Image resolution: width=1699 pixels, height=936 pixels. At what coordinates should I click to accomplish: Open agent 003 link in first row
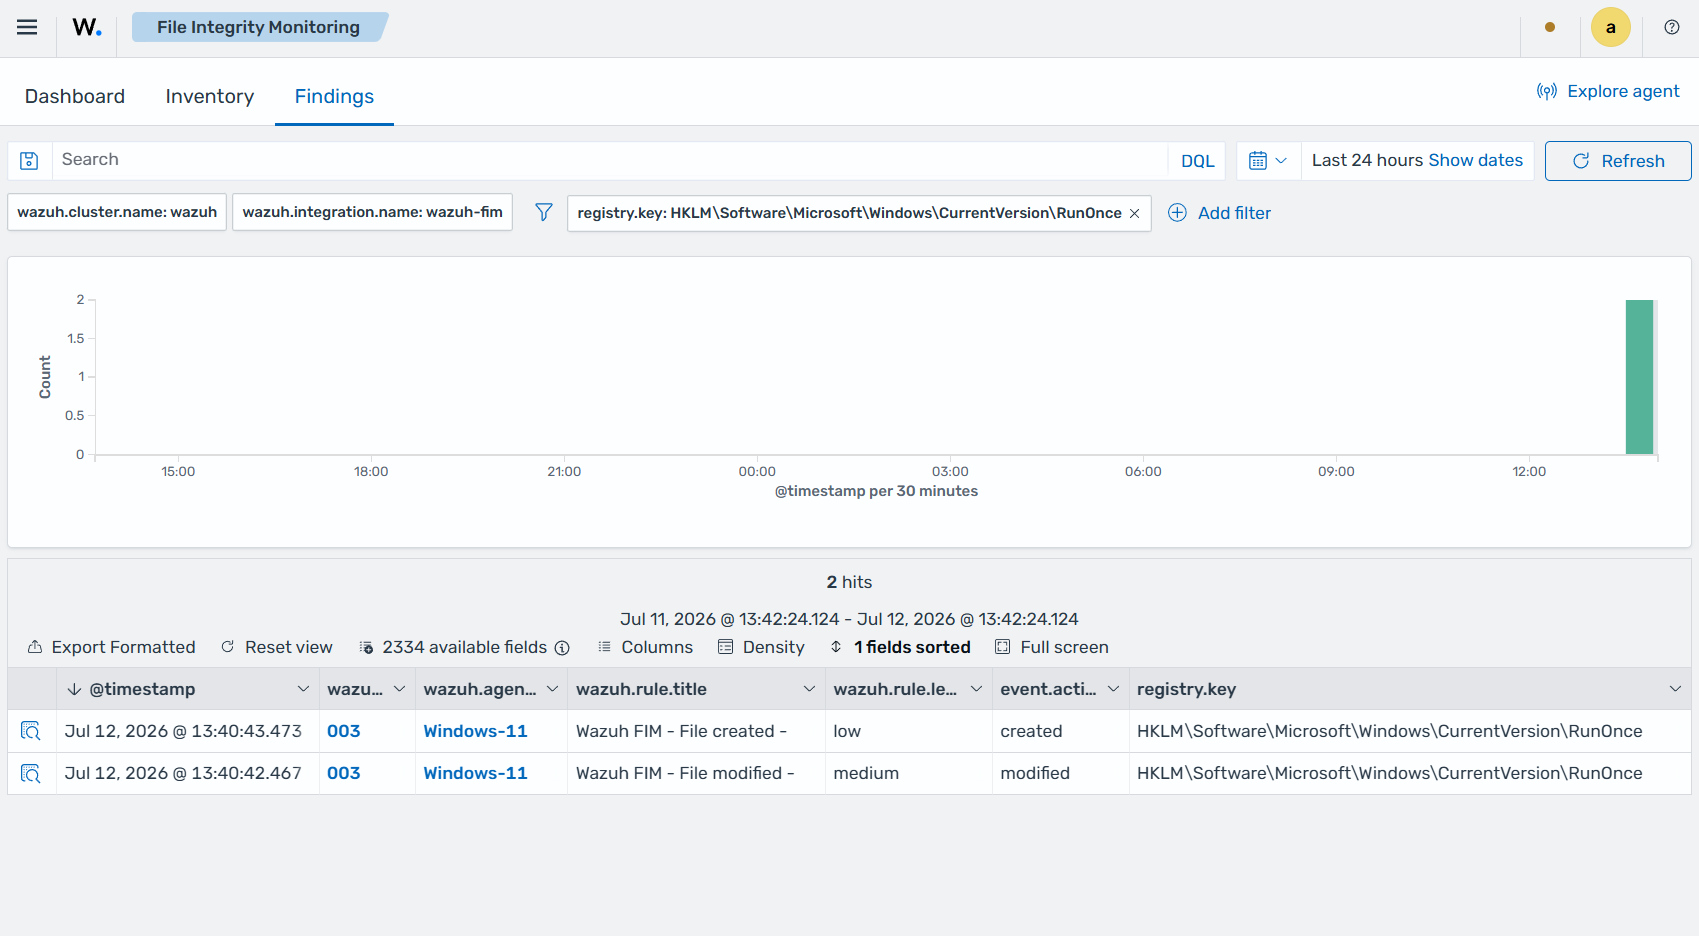click(x=344, y=731)
